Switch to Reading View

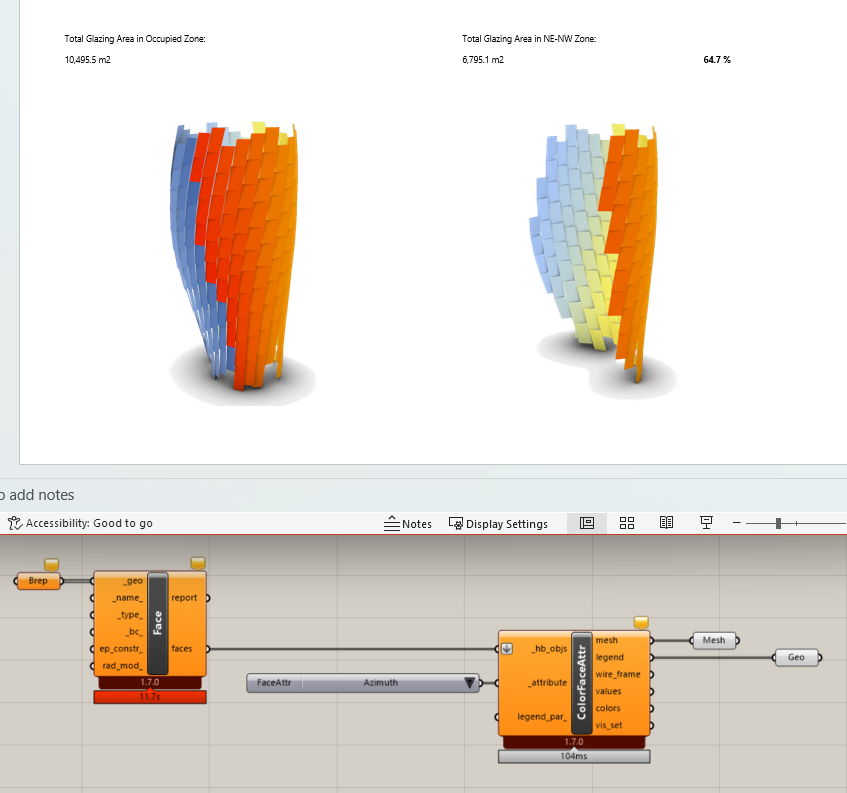[666, 523]
